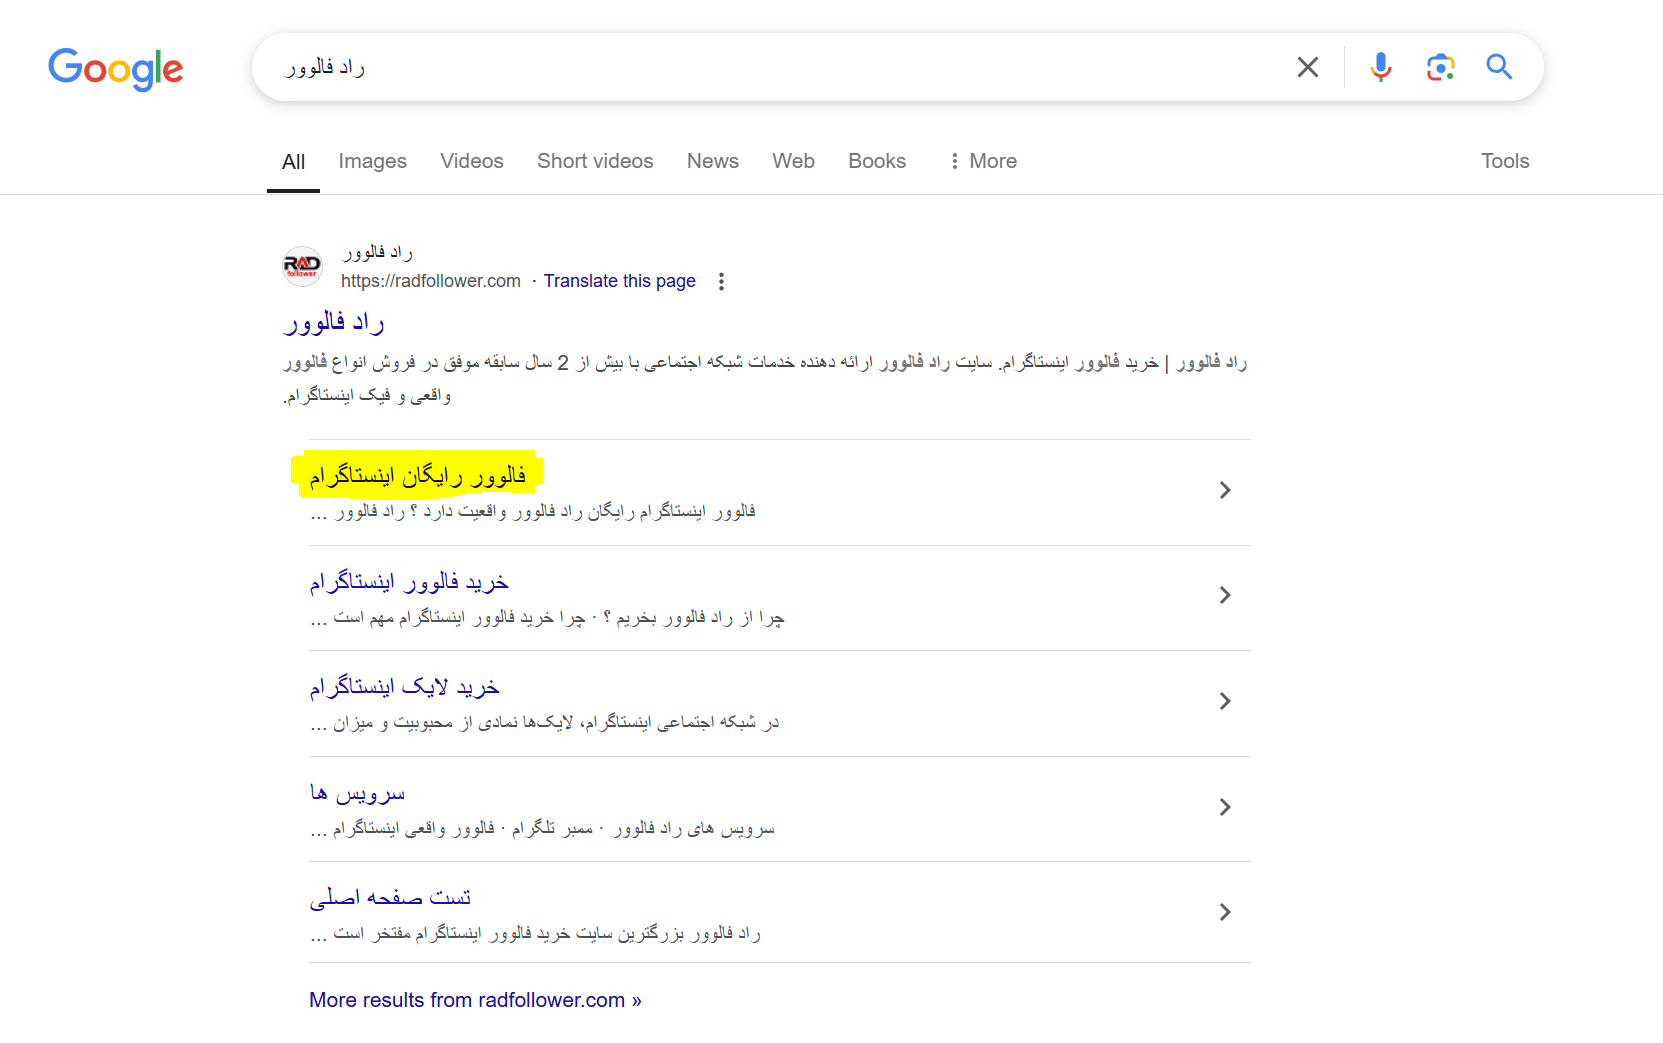Start voice search with microphone icon
The width and height of the screenshot is (1663, 1043).
pyautogui.click(x=1380, y=67)
